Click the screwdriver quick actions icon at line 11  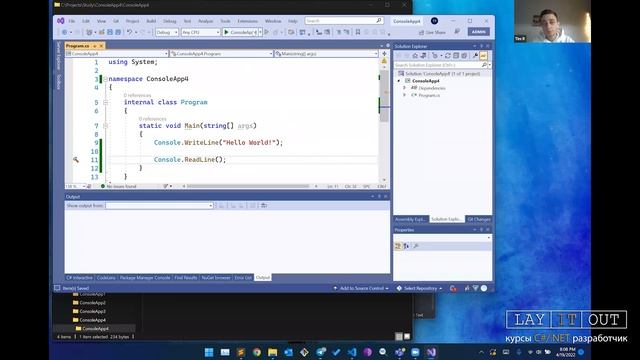[x=76, y=160]
